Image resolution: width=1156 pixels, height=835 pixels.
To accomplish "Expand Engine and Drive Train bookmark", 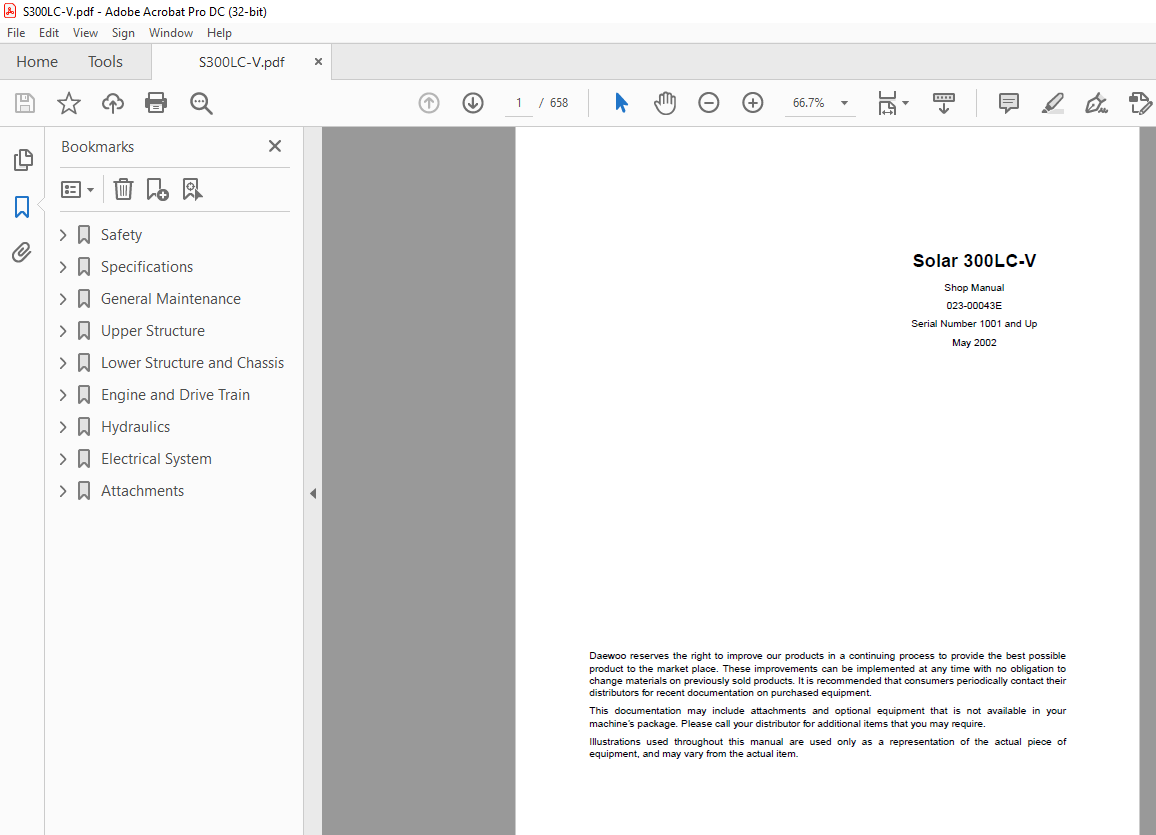I will click(x=63, y=395).
